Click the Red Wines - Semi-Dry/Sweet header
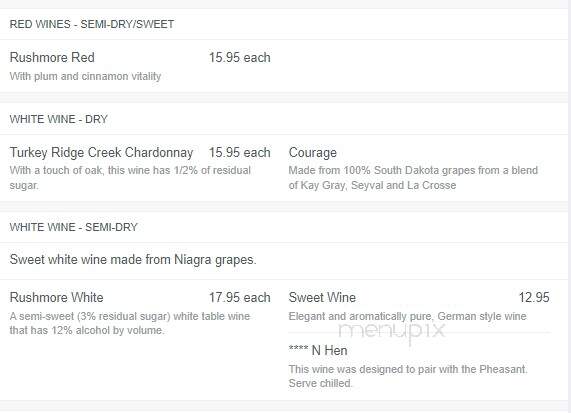The width and height of the screenshot is (571, 413). tap(92, 24)
